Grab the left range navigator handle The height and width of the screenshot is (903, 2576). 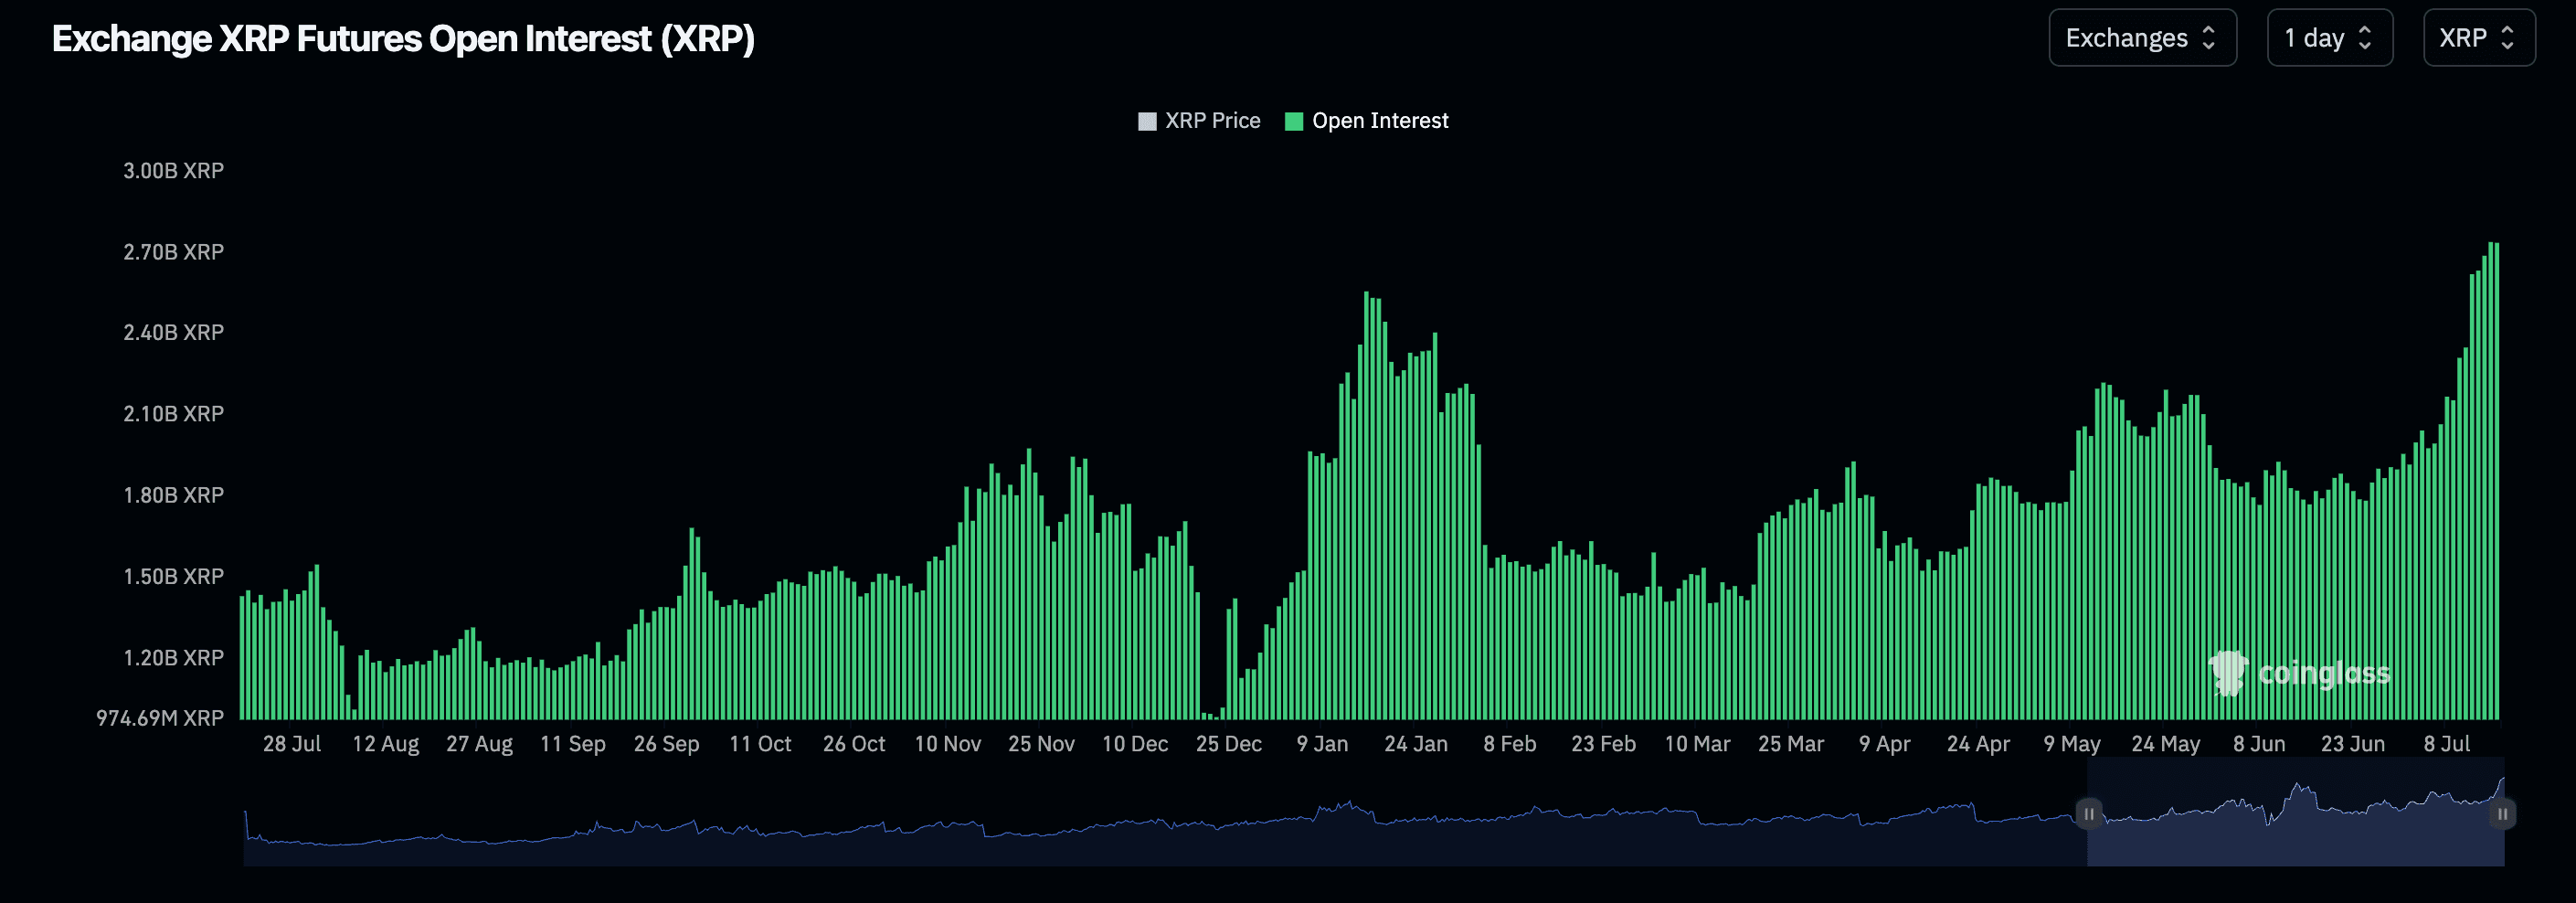point(2088,814)
